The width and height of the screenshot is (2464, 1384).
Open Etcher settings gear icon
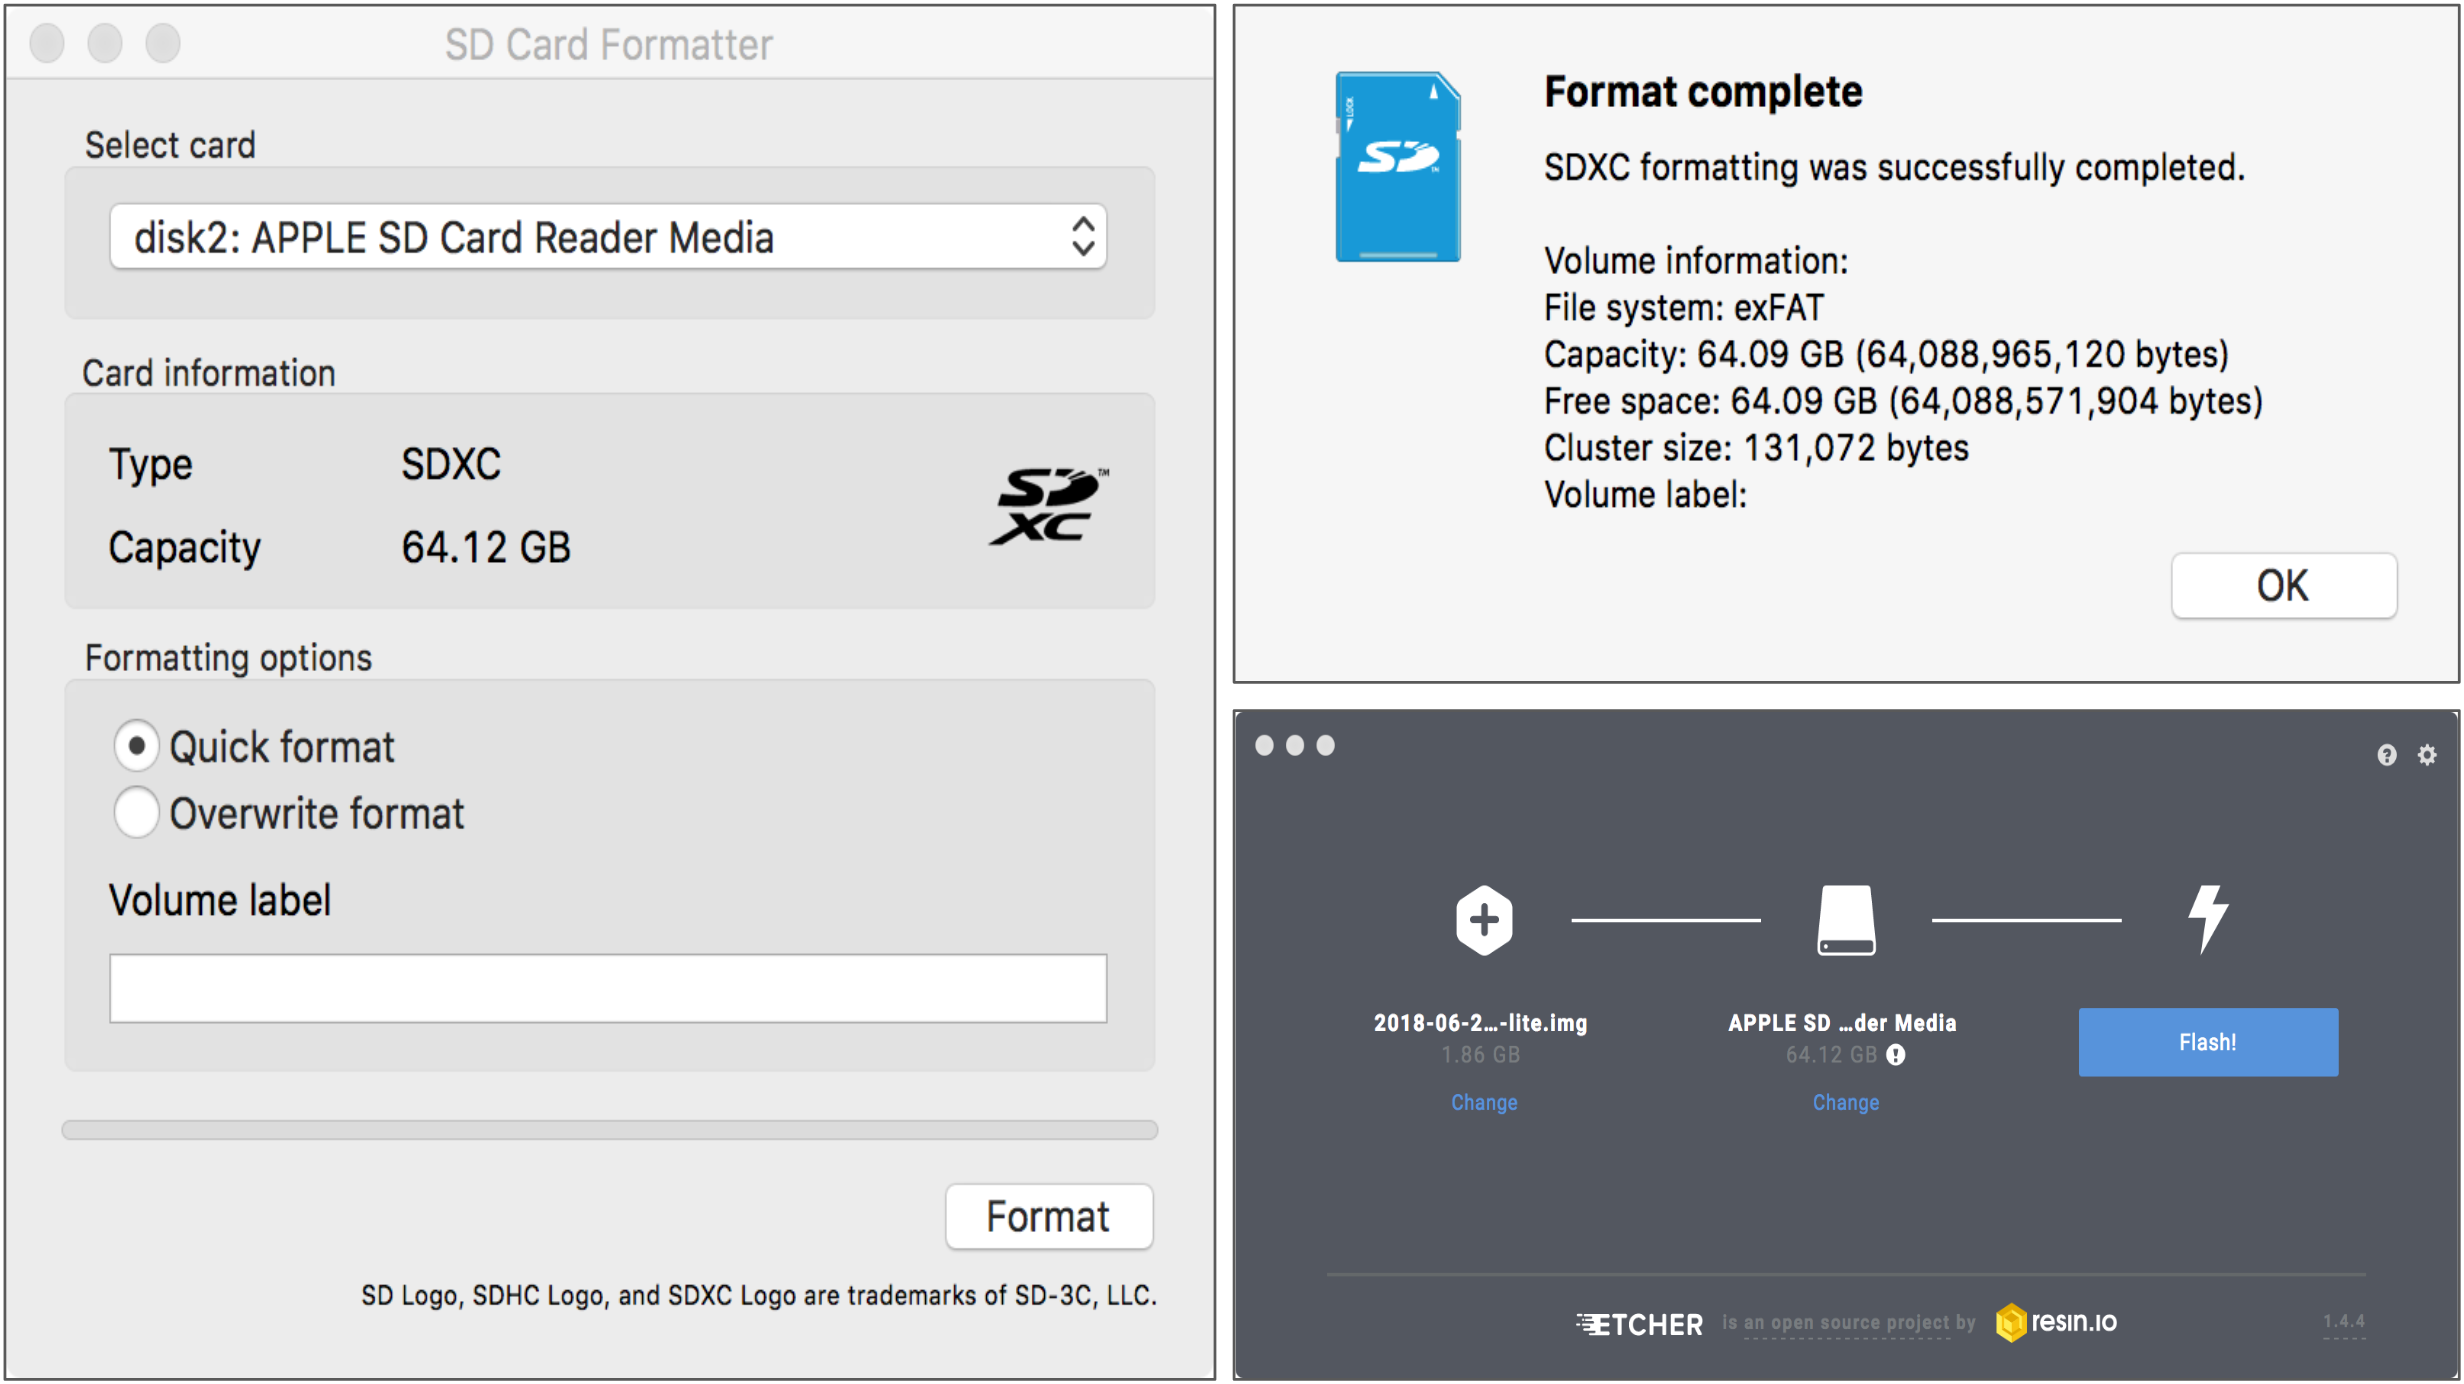point(2427,755)
